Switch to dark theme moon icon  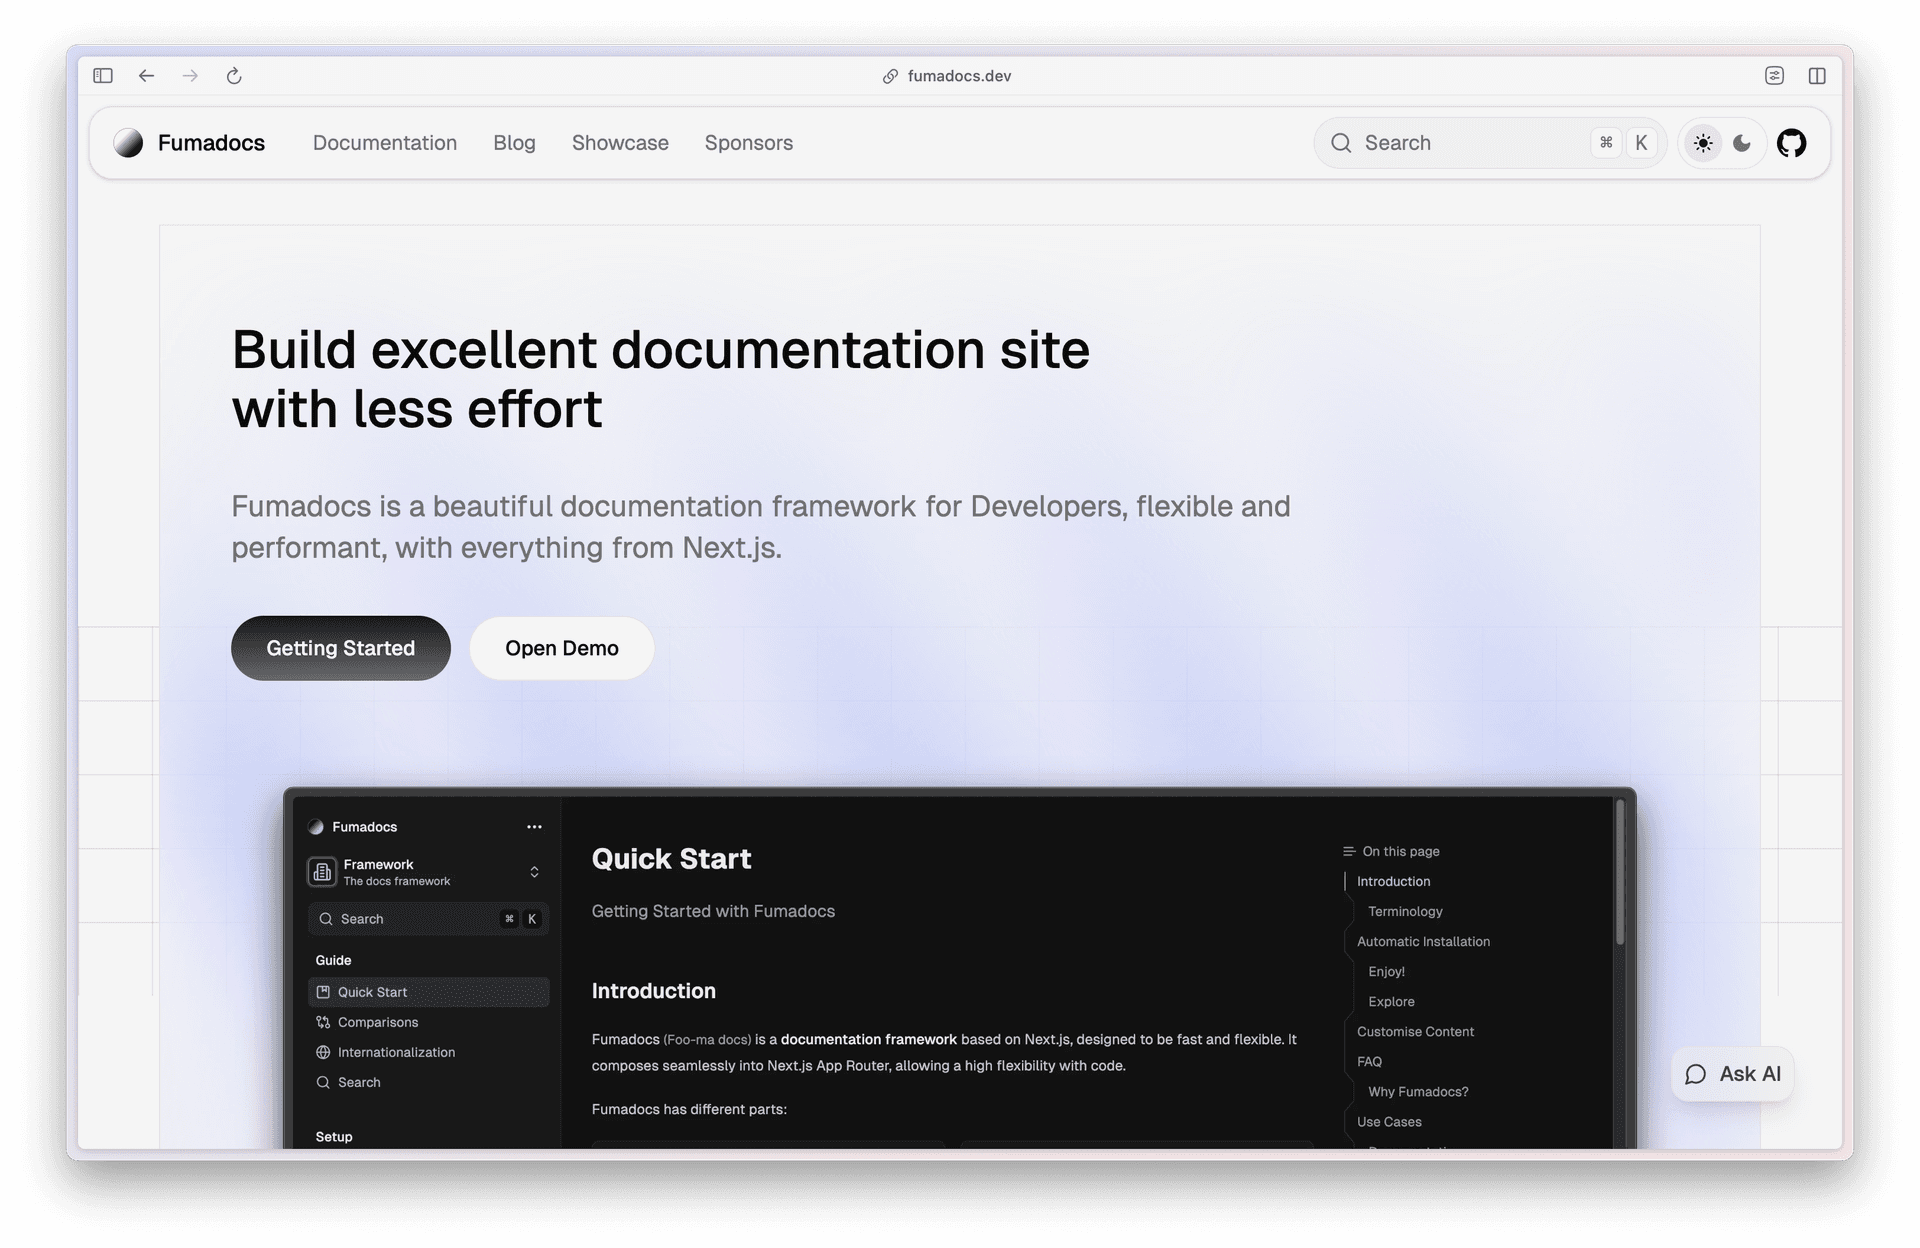(x=1742, y=143)
